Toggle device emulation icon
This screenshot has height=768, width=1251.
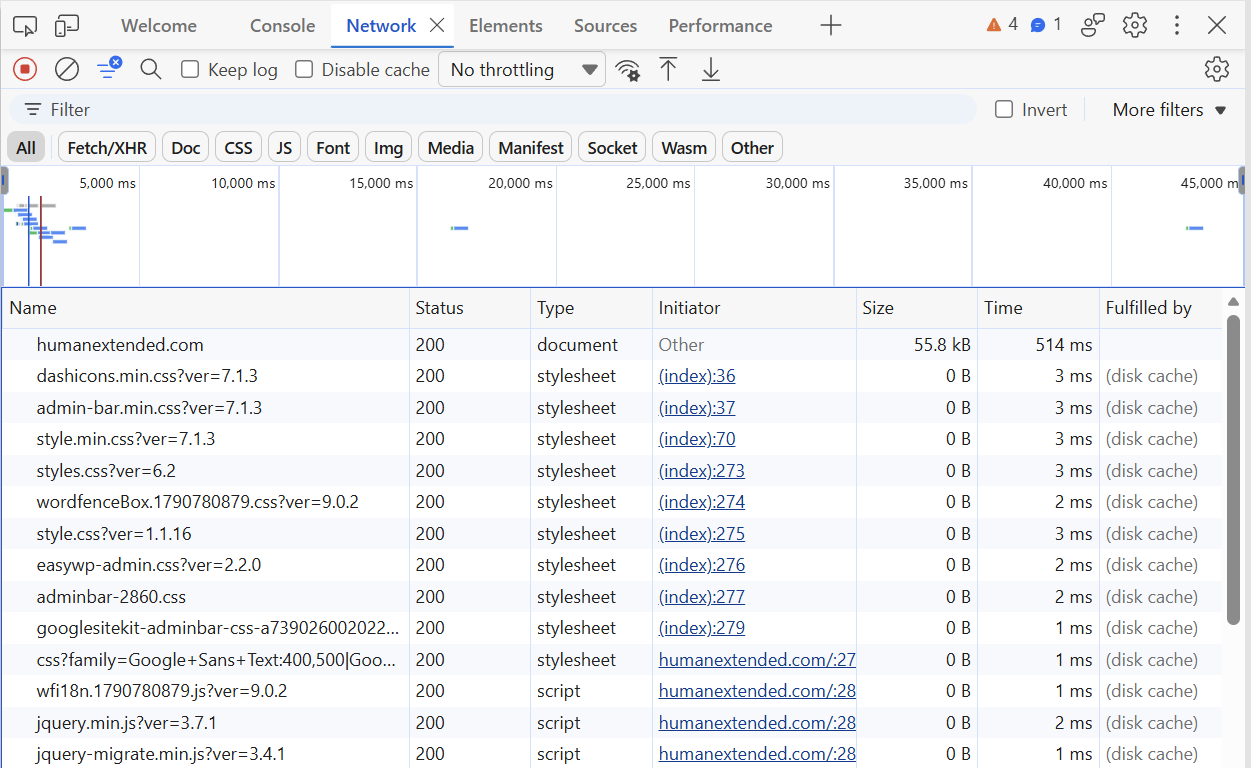[67, 26]
